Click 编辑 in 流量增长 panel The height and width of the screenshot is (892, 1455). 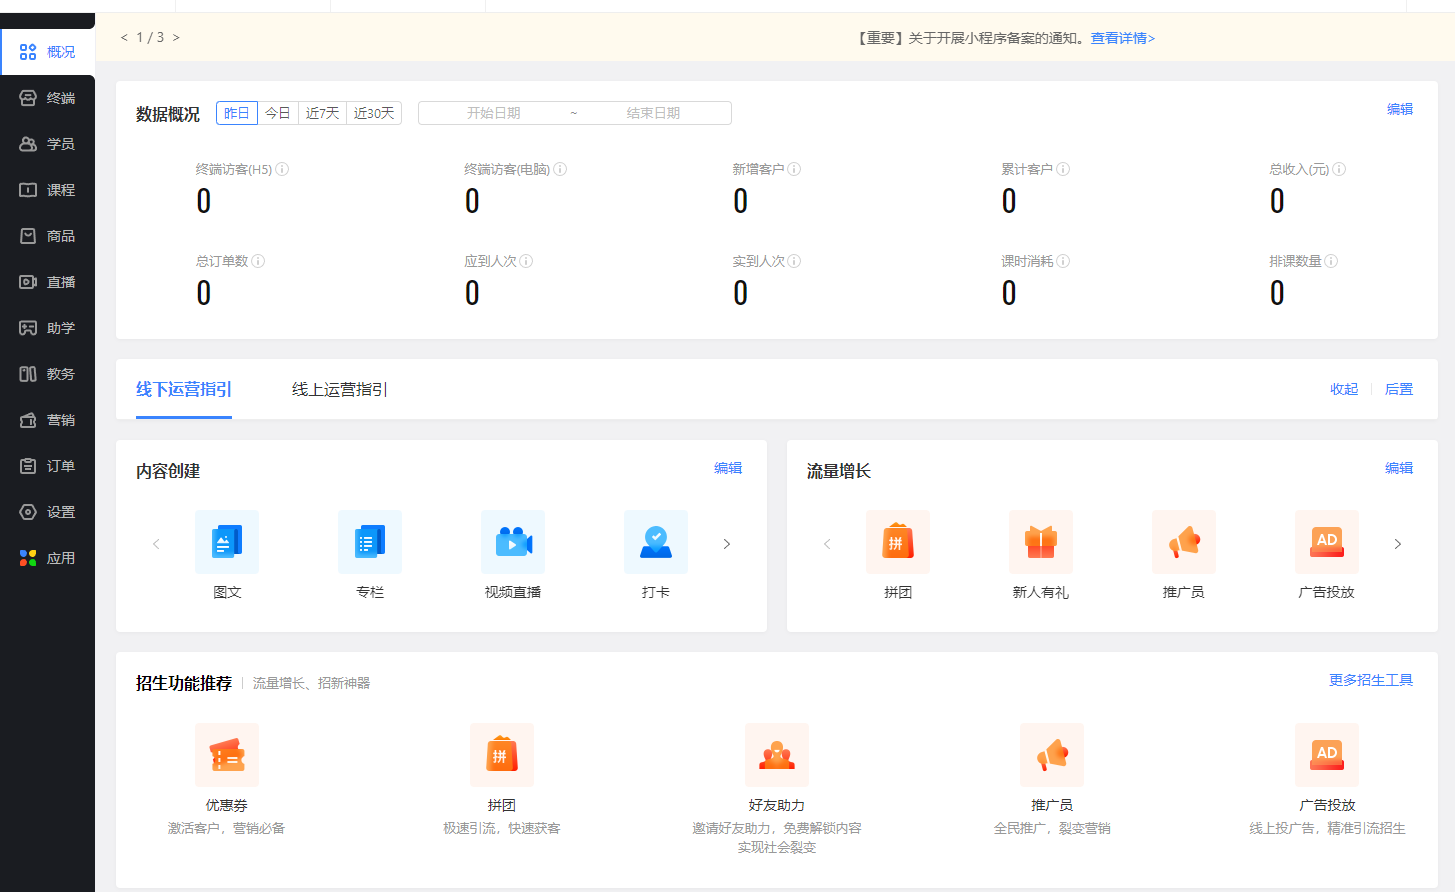(x=1399, y=468)
